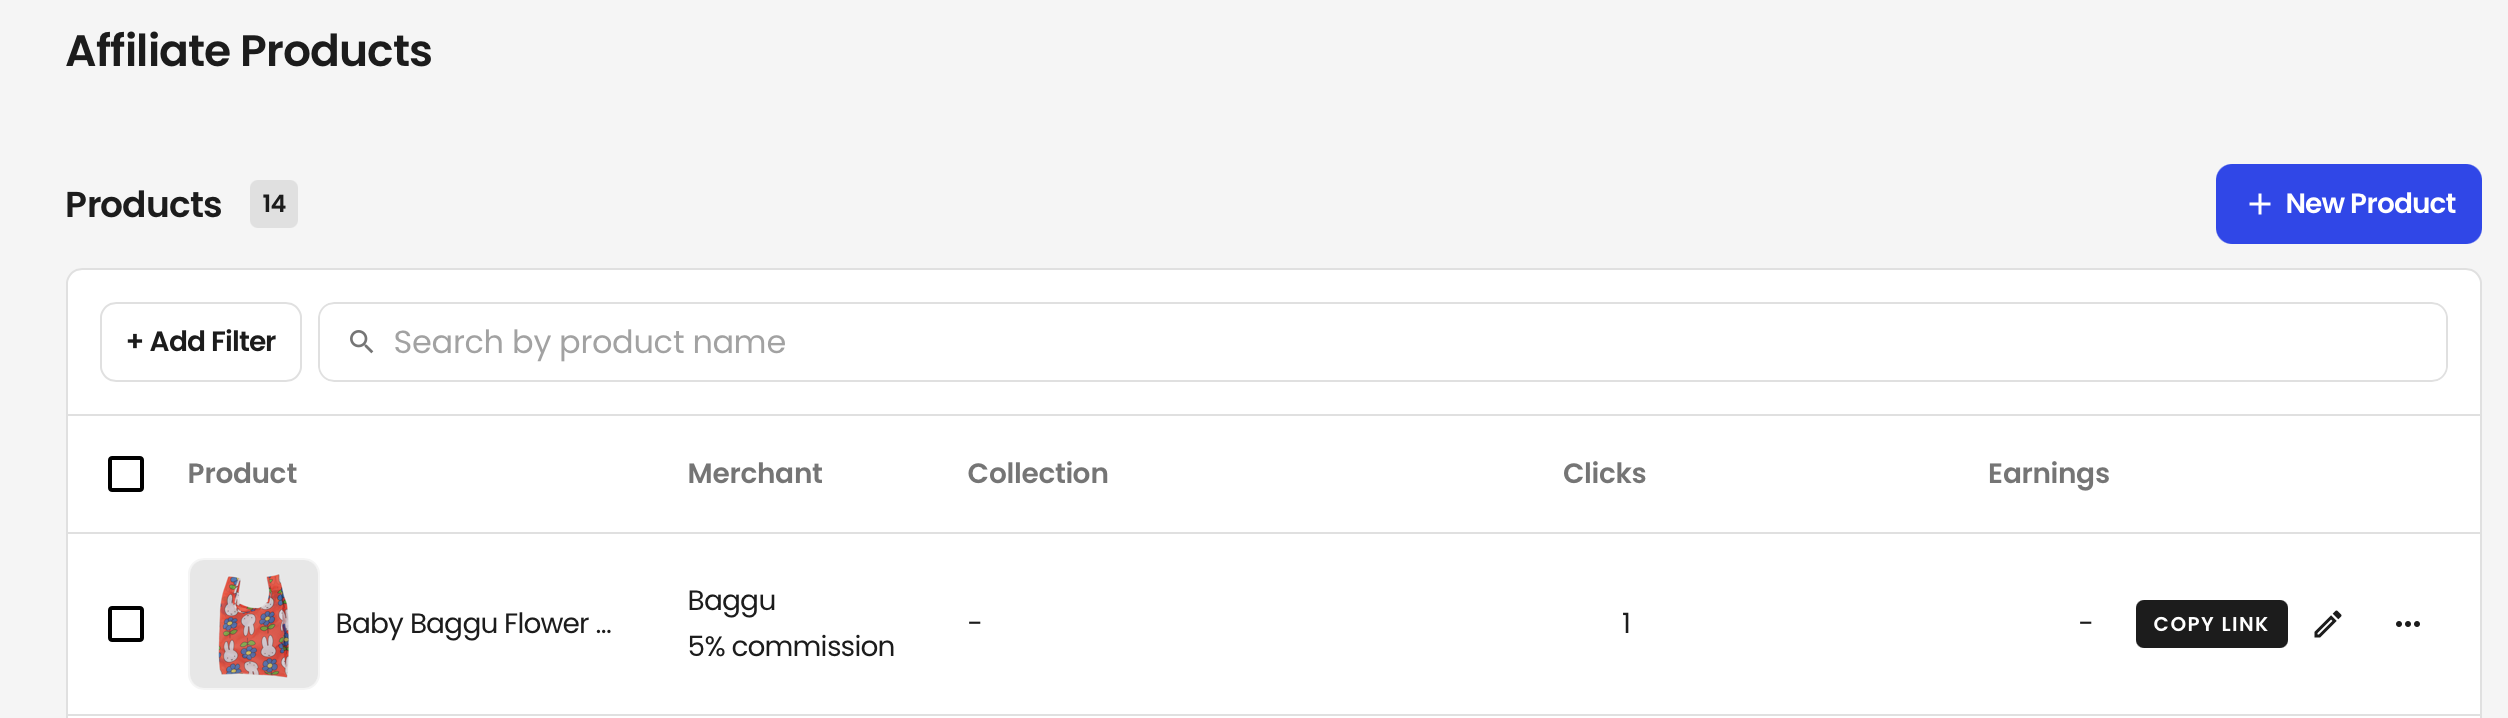The image size is (2508, 718).
Task: Sort by the Collection column header
Action: click(1038, 473)
